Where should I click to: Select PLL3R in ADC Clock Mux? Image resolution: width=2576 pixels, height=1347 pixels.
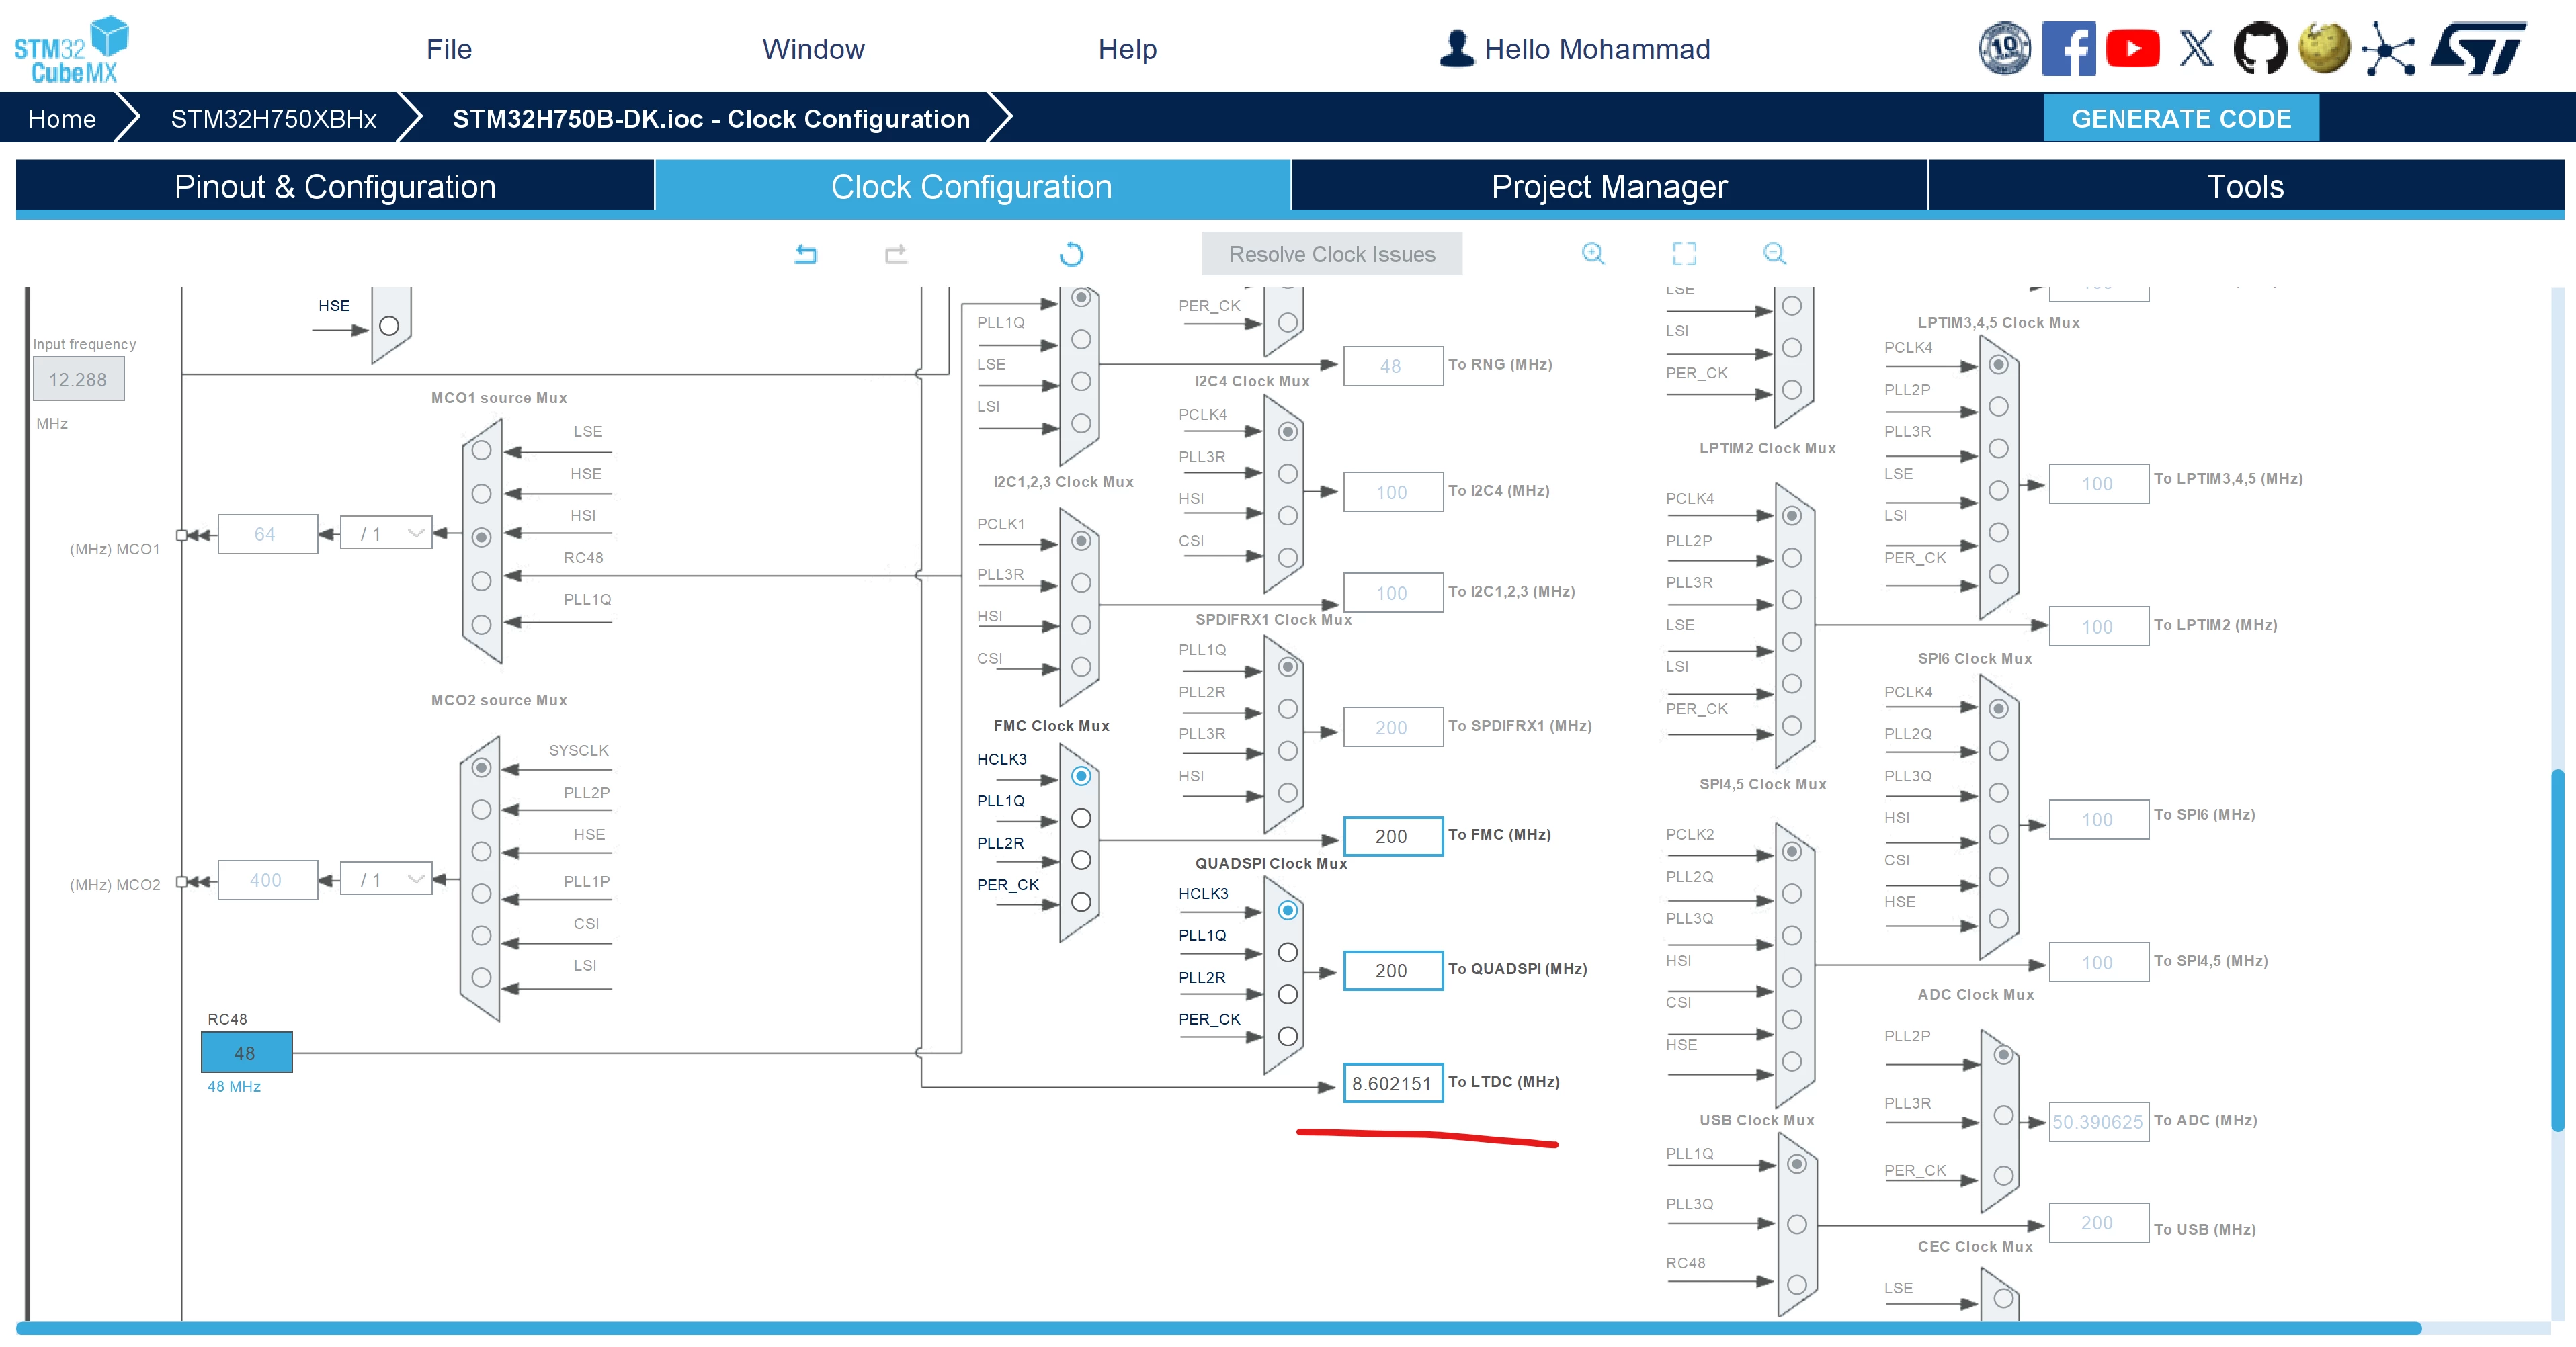click(2003, 1115)
